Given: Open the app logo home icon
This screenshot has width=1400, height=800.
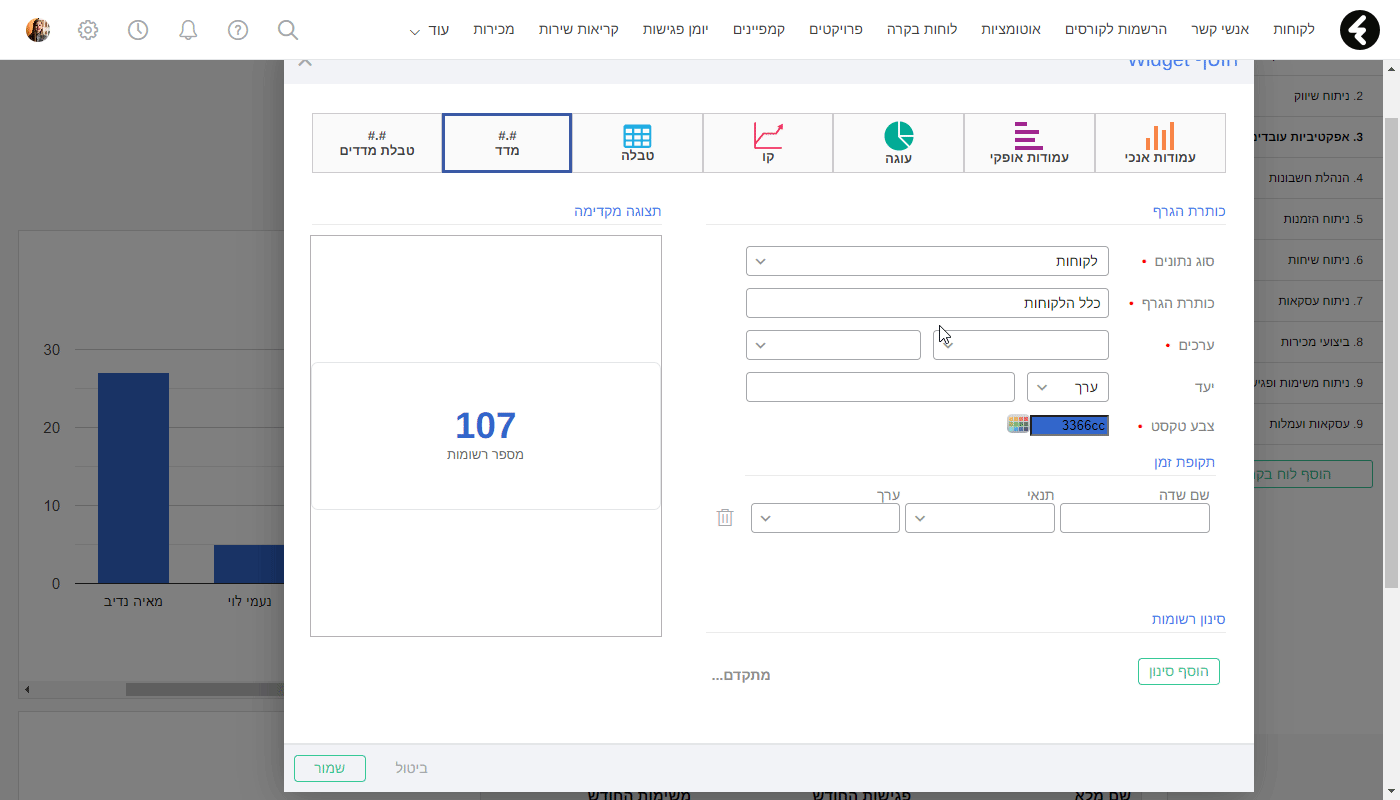Looking at the screenshot, I should (x=1359, y=30).
